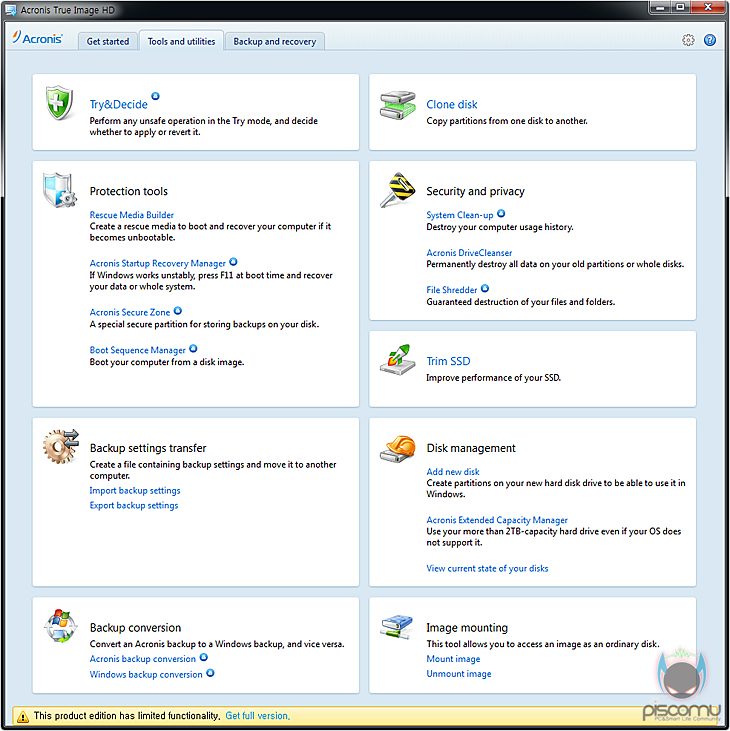
Task: Open Acronis Startup Recovery Manager link
Action: (158, 264)
